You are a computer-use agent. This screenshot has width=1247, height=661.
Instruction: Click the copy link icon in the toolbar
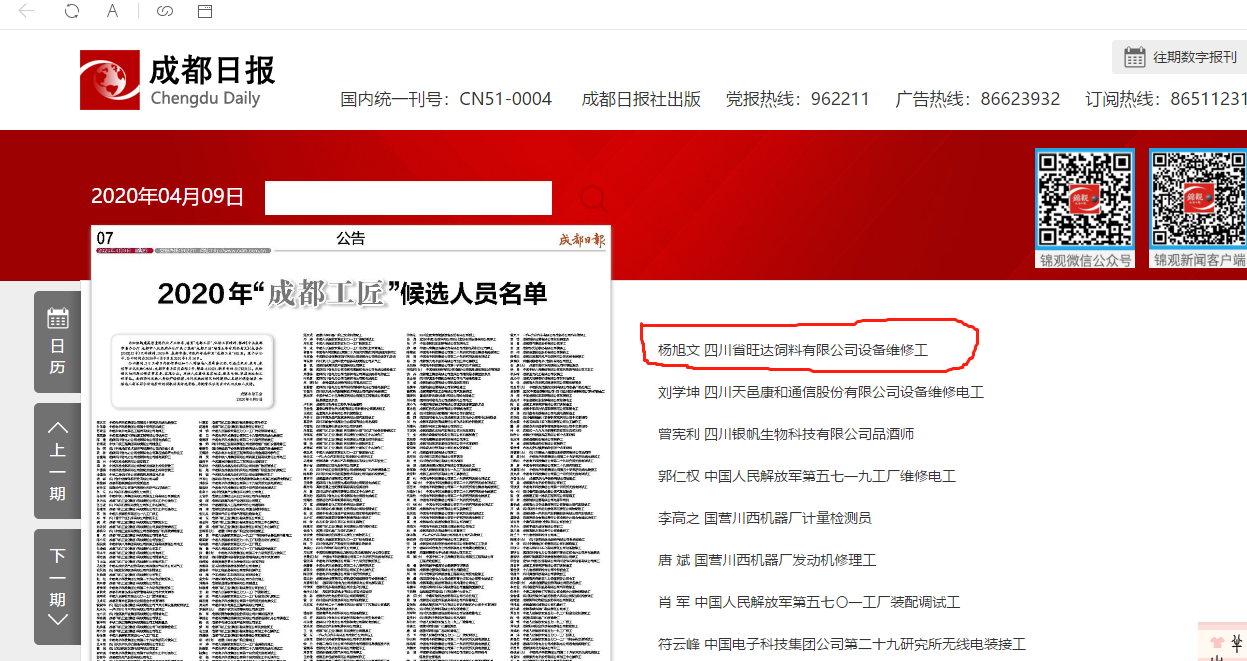click(164, 13)
